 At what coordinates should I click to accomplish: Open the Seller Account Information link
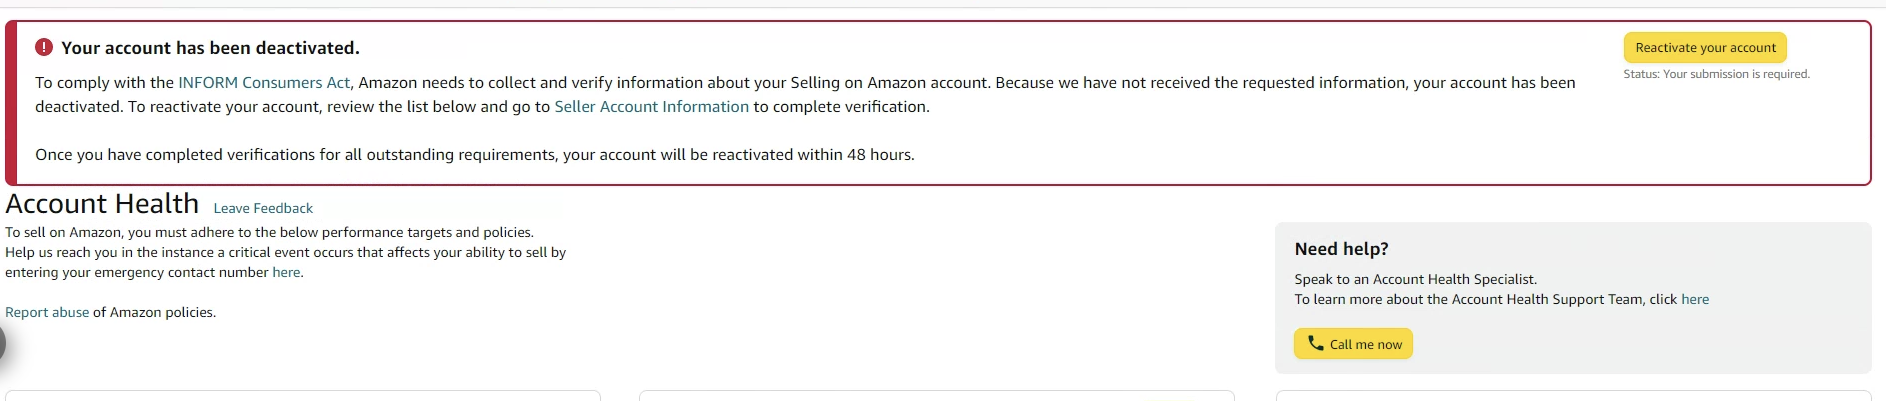[x=651, y=106]
